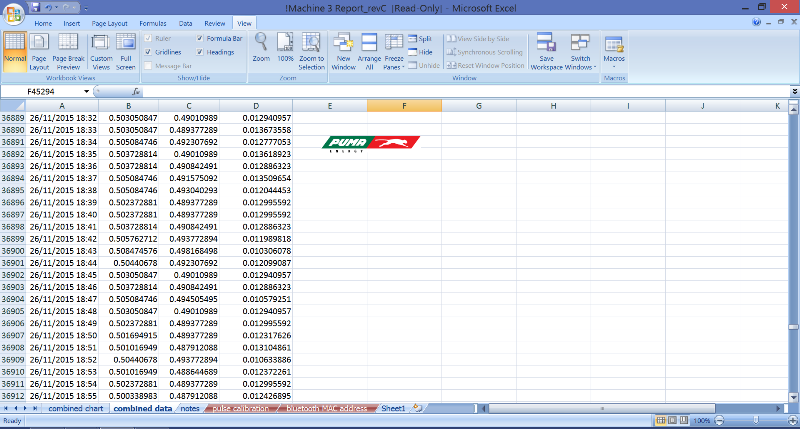Click Arrange All windows
This screenshot has width=800, height=429.
click(369, 52)
